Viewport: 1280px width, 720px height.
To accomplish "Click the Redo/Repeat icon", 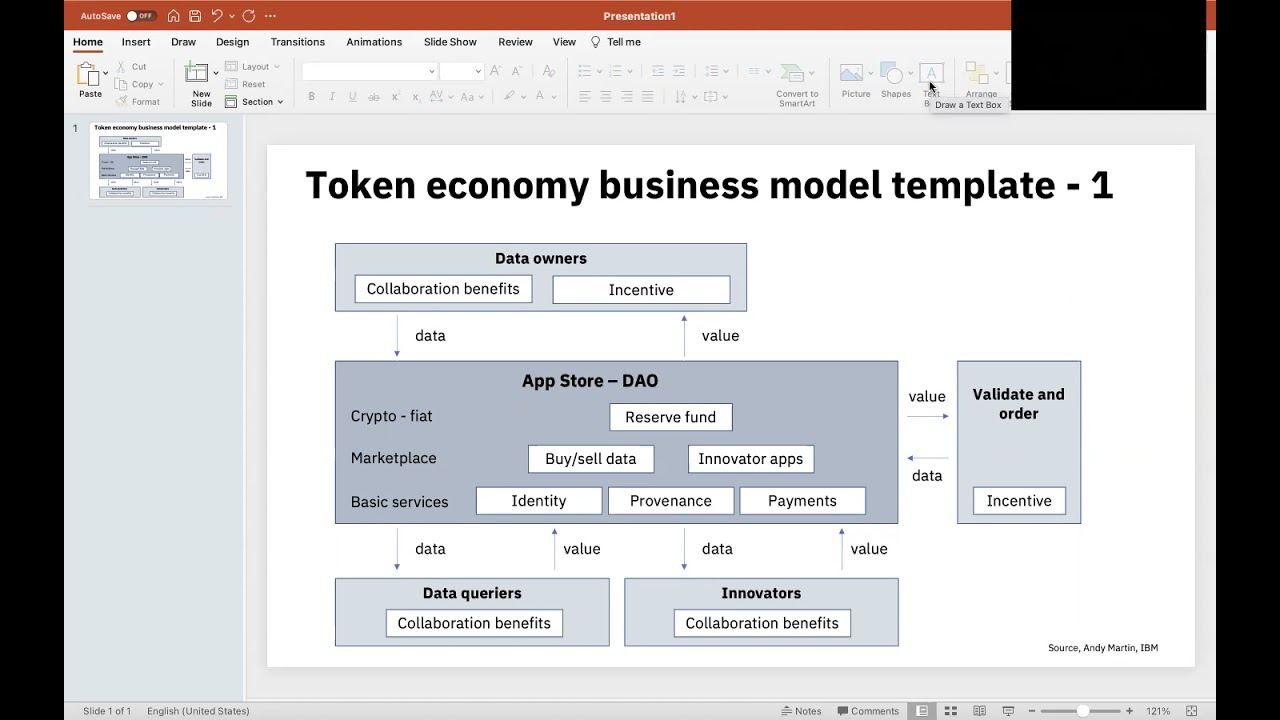I will click(248, 16).
